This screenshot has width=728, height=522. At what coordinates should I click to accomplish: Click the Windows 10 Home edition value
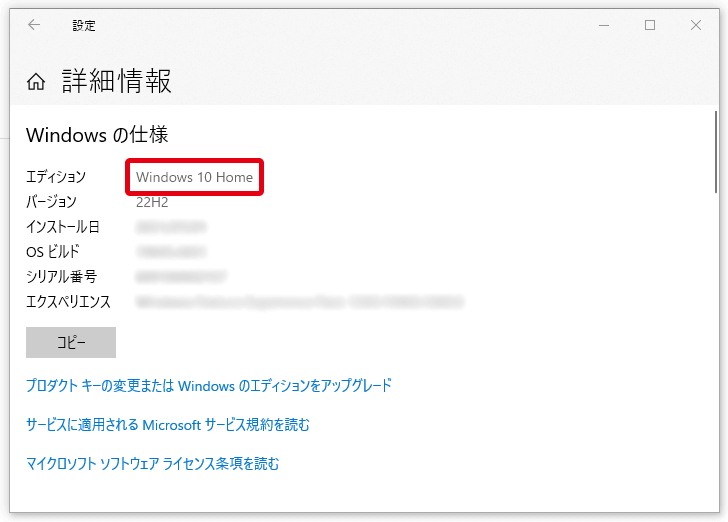[x=194, y=177]
